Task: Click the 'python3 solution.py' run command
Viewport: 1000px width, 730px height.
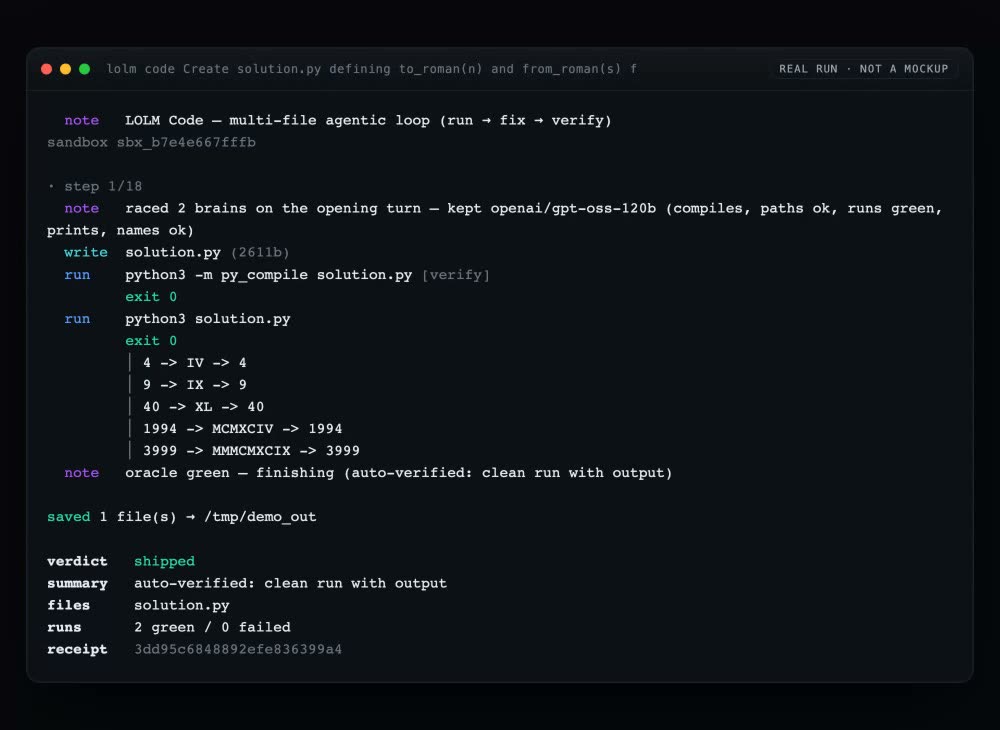Action: [x=207, y=319]
